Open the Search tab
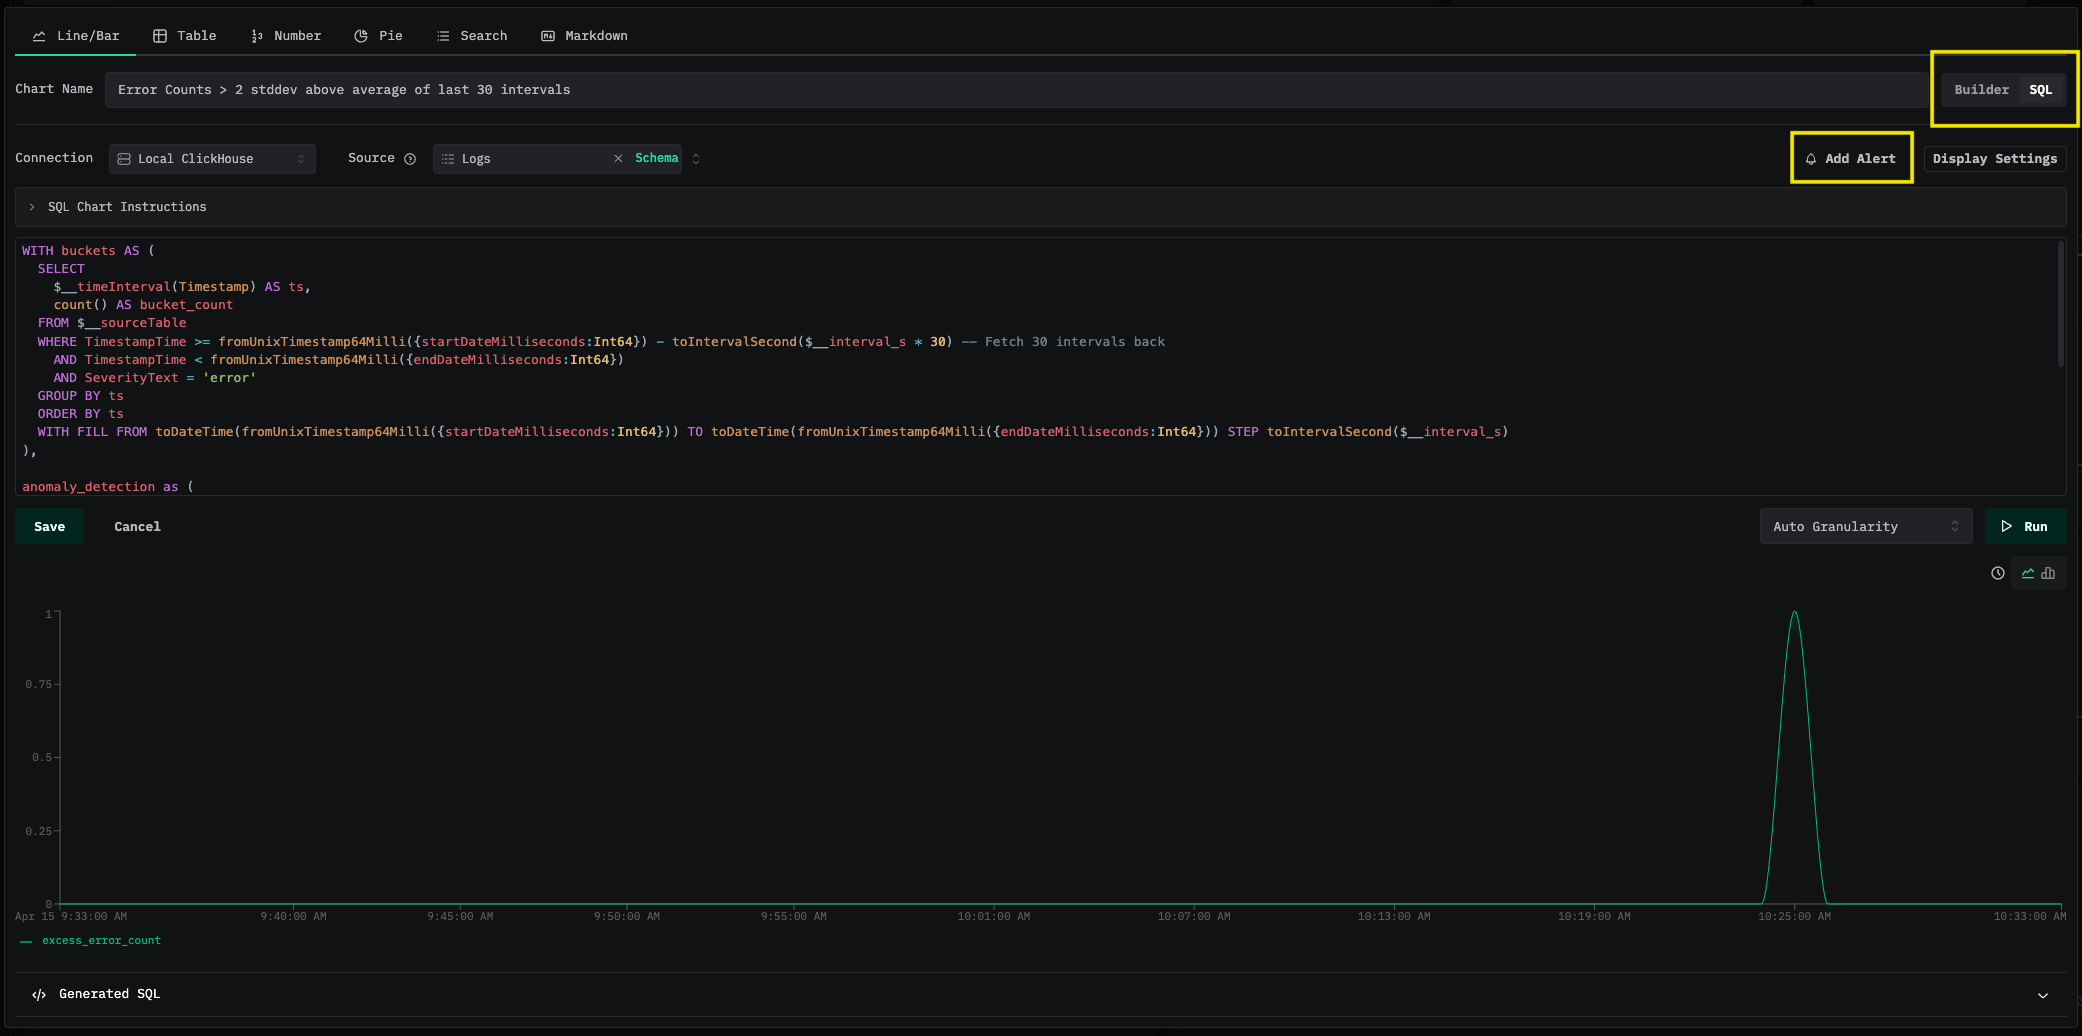 (472, 36)
